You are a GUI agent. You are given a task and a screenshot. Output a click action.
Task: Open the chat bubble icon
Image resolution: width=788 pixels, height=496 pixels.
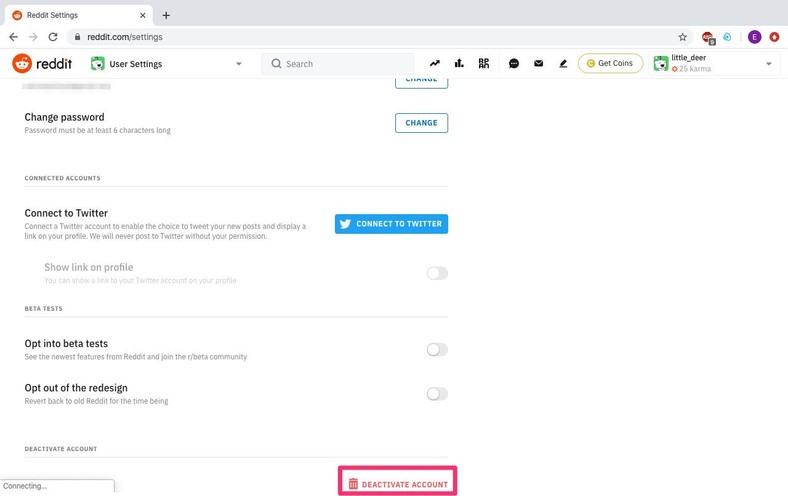[x=514, y=63]
